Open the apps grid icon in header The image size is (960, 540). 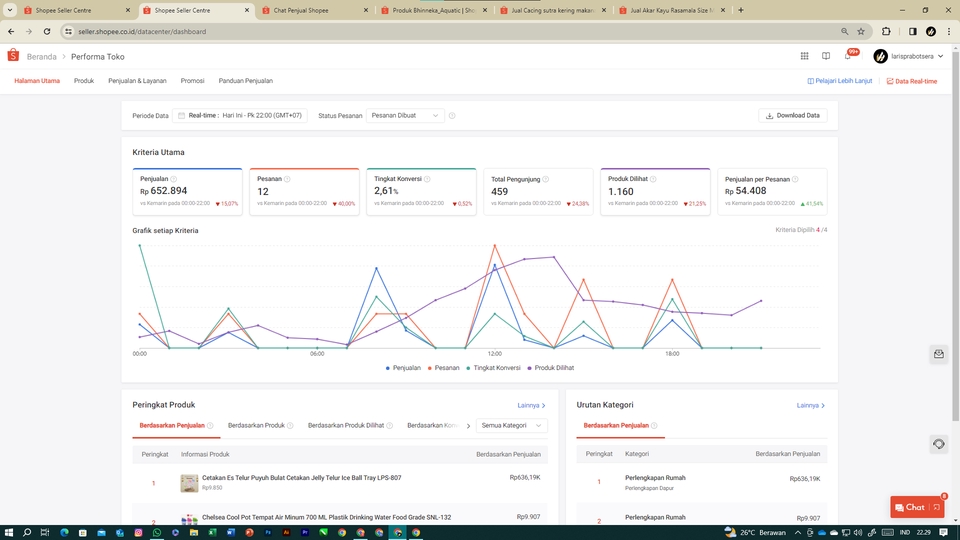[x=804, y=56]
